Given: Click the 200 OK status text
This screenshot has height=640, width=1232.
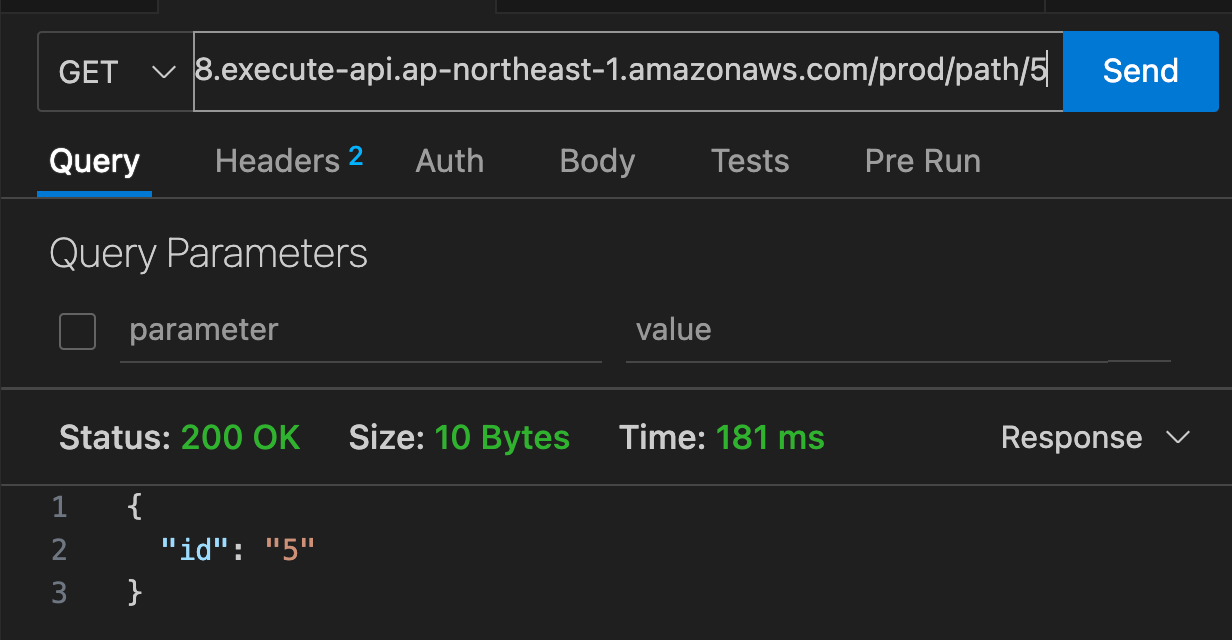Looking at the screenshot, I should (x=240, y=437).
